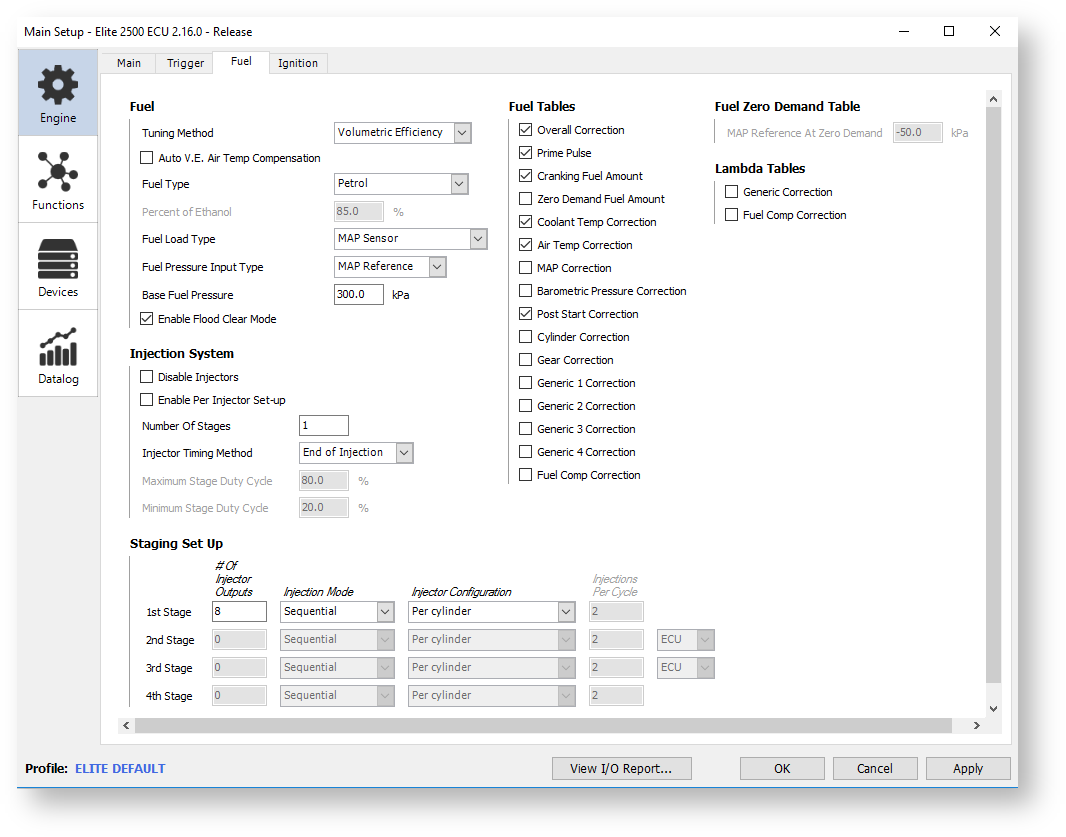Open the Injector Timing Method dropdown
The height and width of the screenshot is (837, 1066).
[356, 453]
